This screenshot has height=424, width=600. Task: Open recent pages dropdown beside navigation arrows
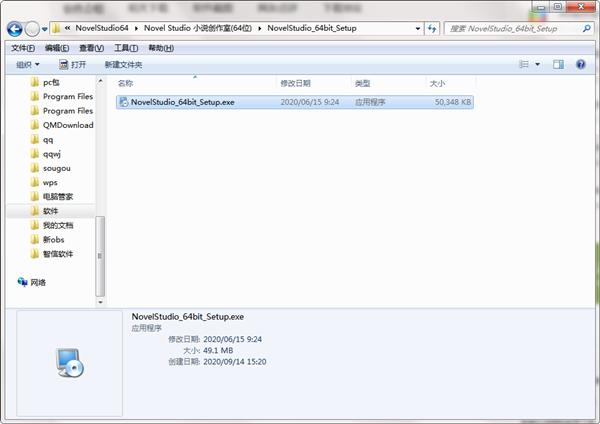click(44, 29)
